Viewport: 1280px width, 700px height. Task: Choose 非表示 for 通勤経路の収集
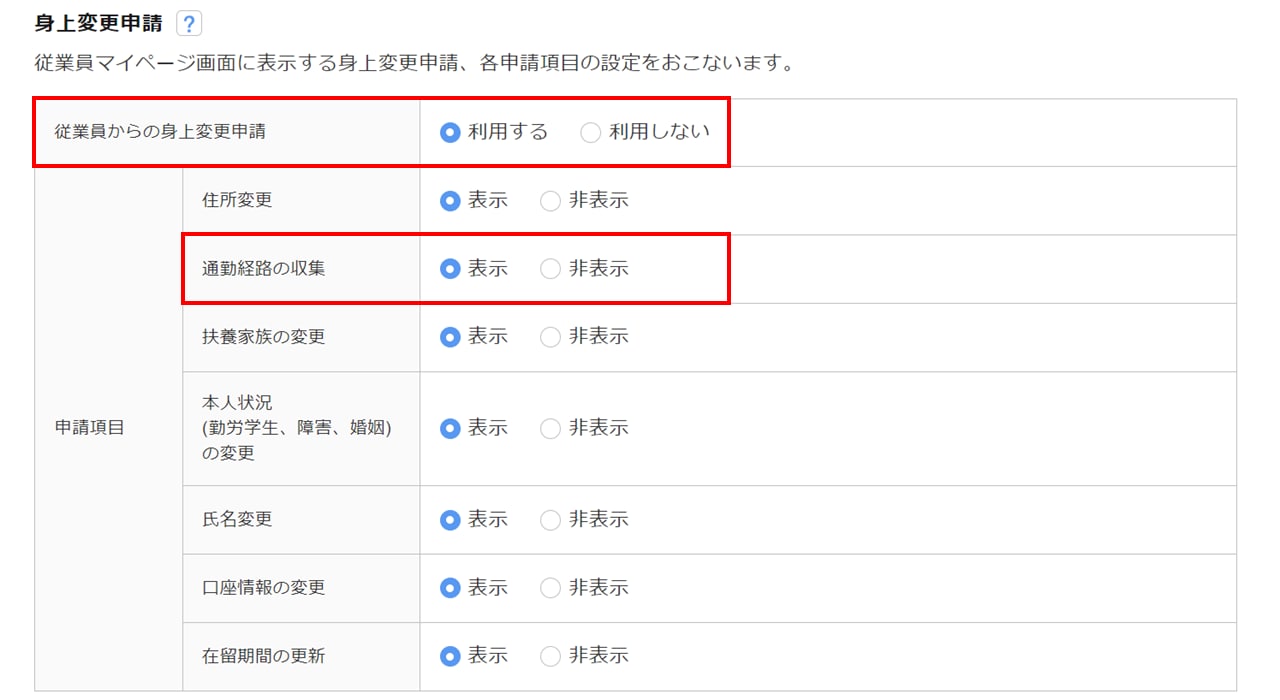click(x=551, y=269)
